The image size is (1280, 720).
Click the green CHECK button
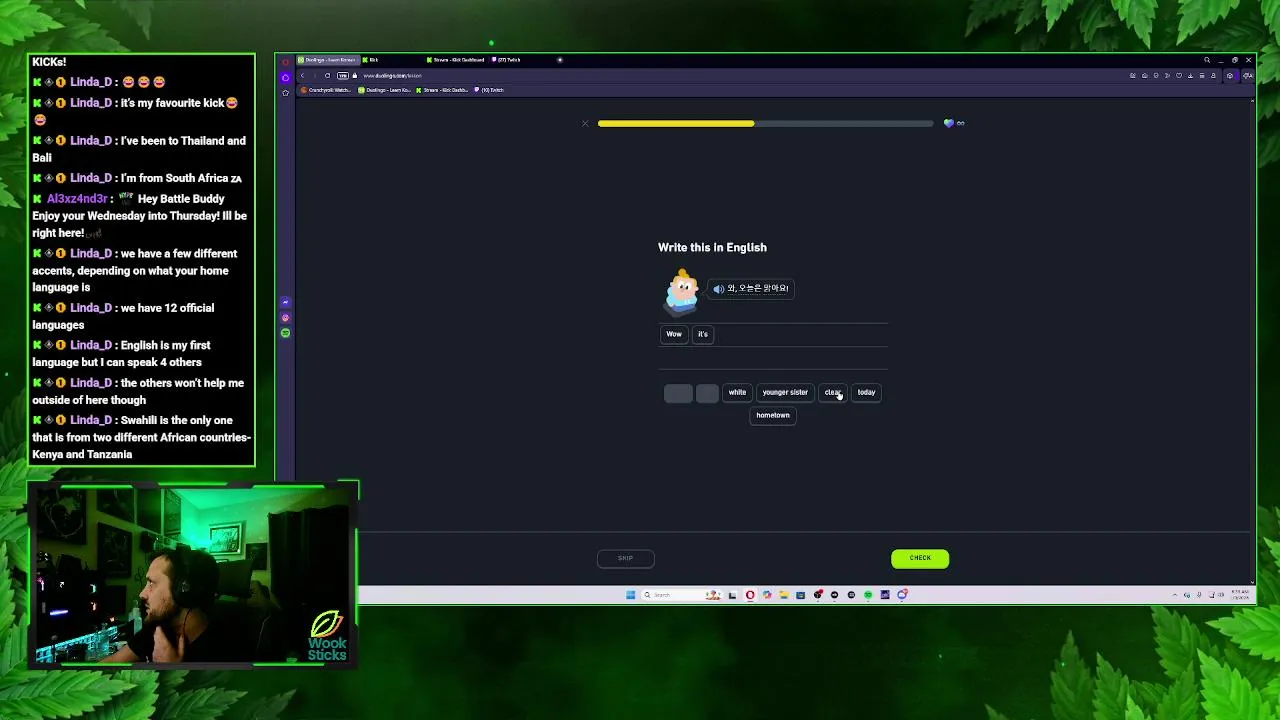point(920,558)
